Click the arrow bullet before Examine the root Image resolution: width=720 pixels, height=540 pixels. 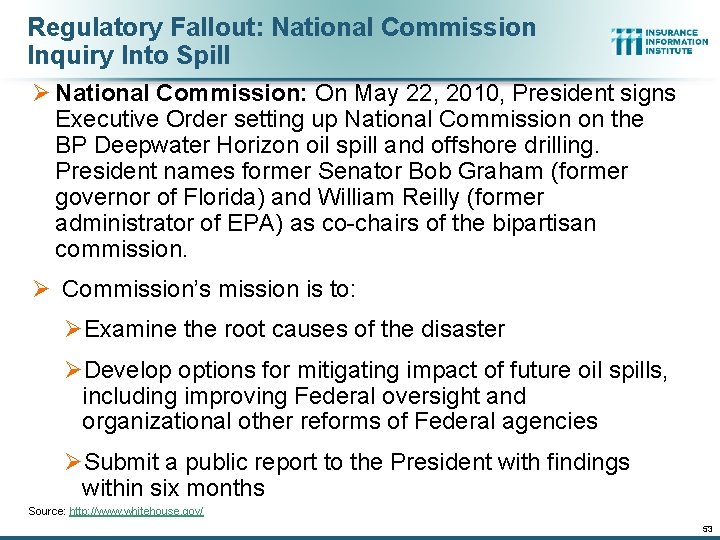coord(72,329)
